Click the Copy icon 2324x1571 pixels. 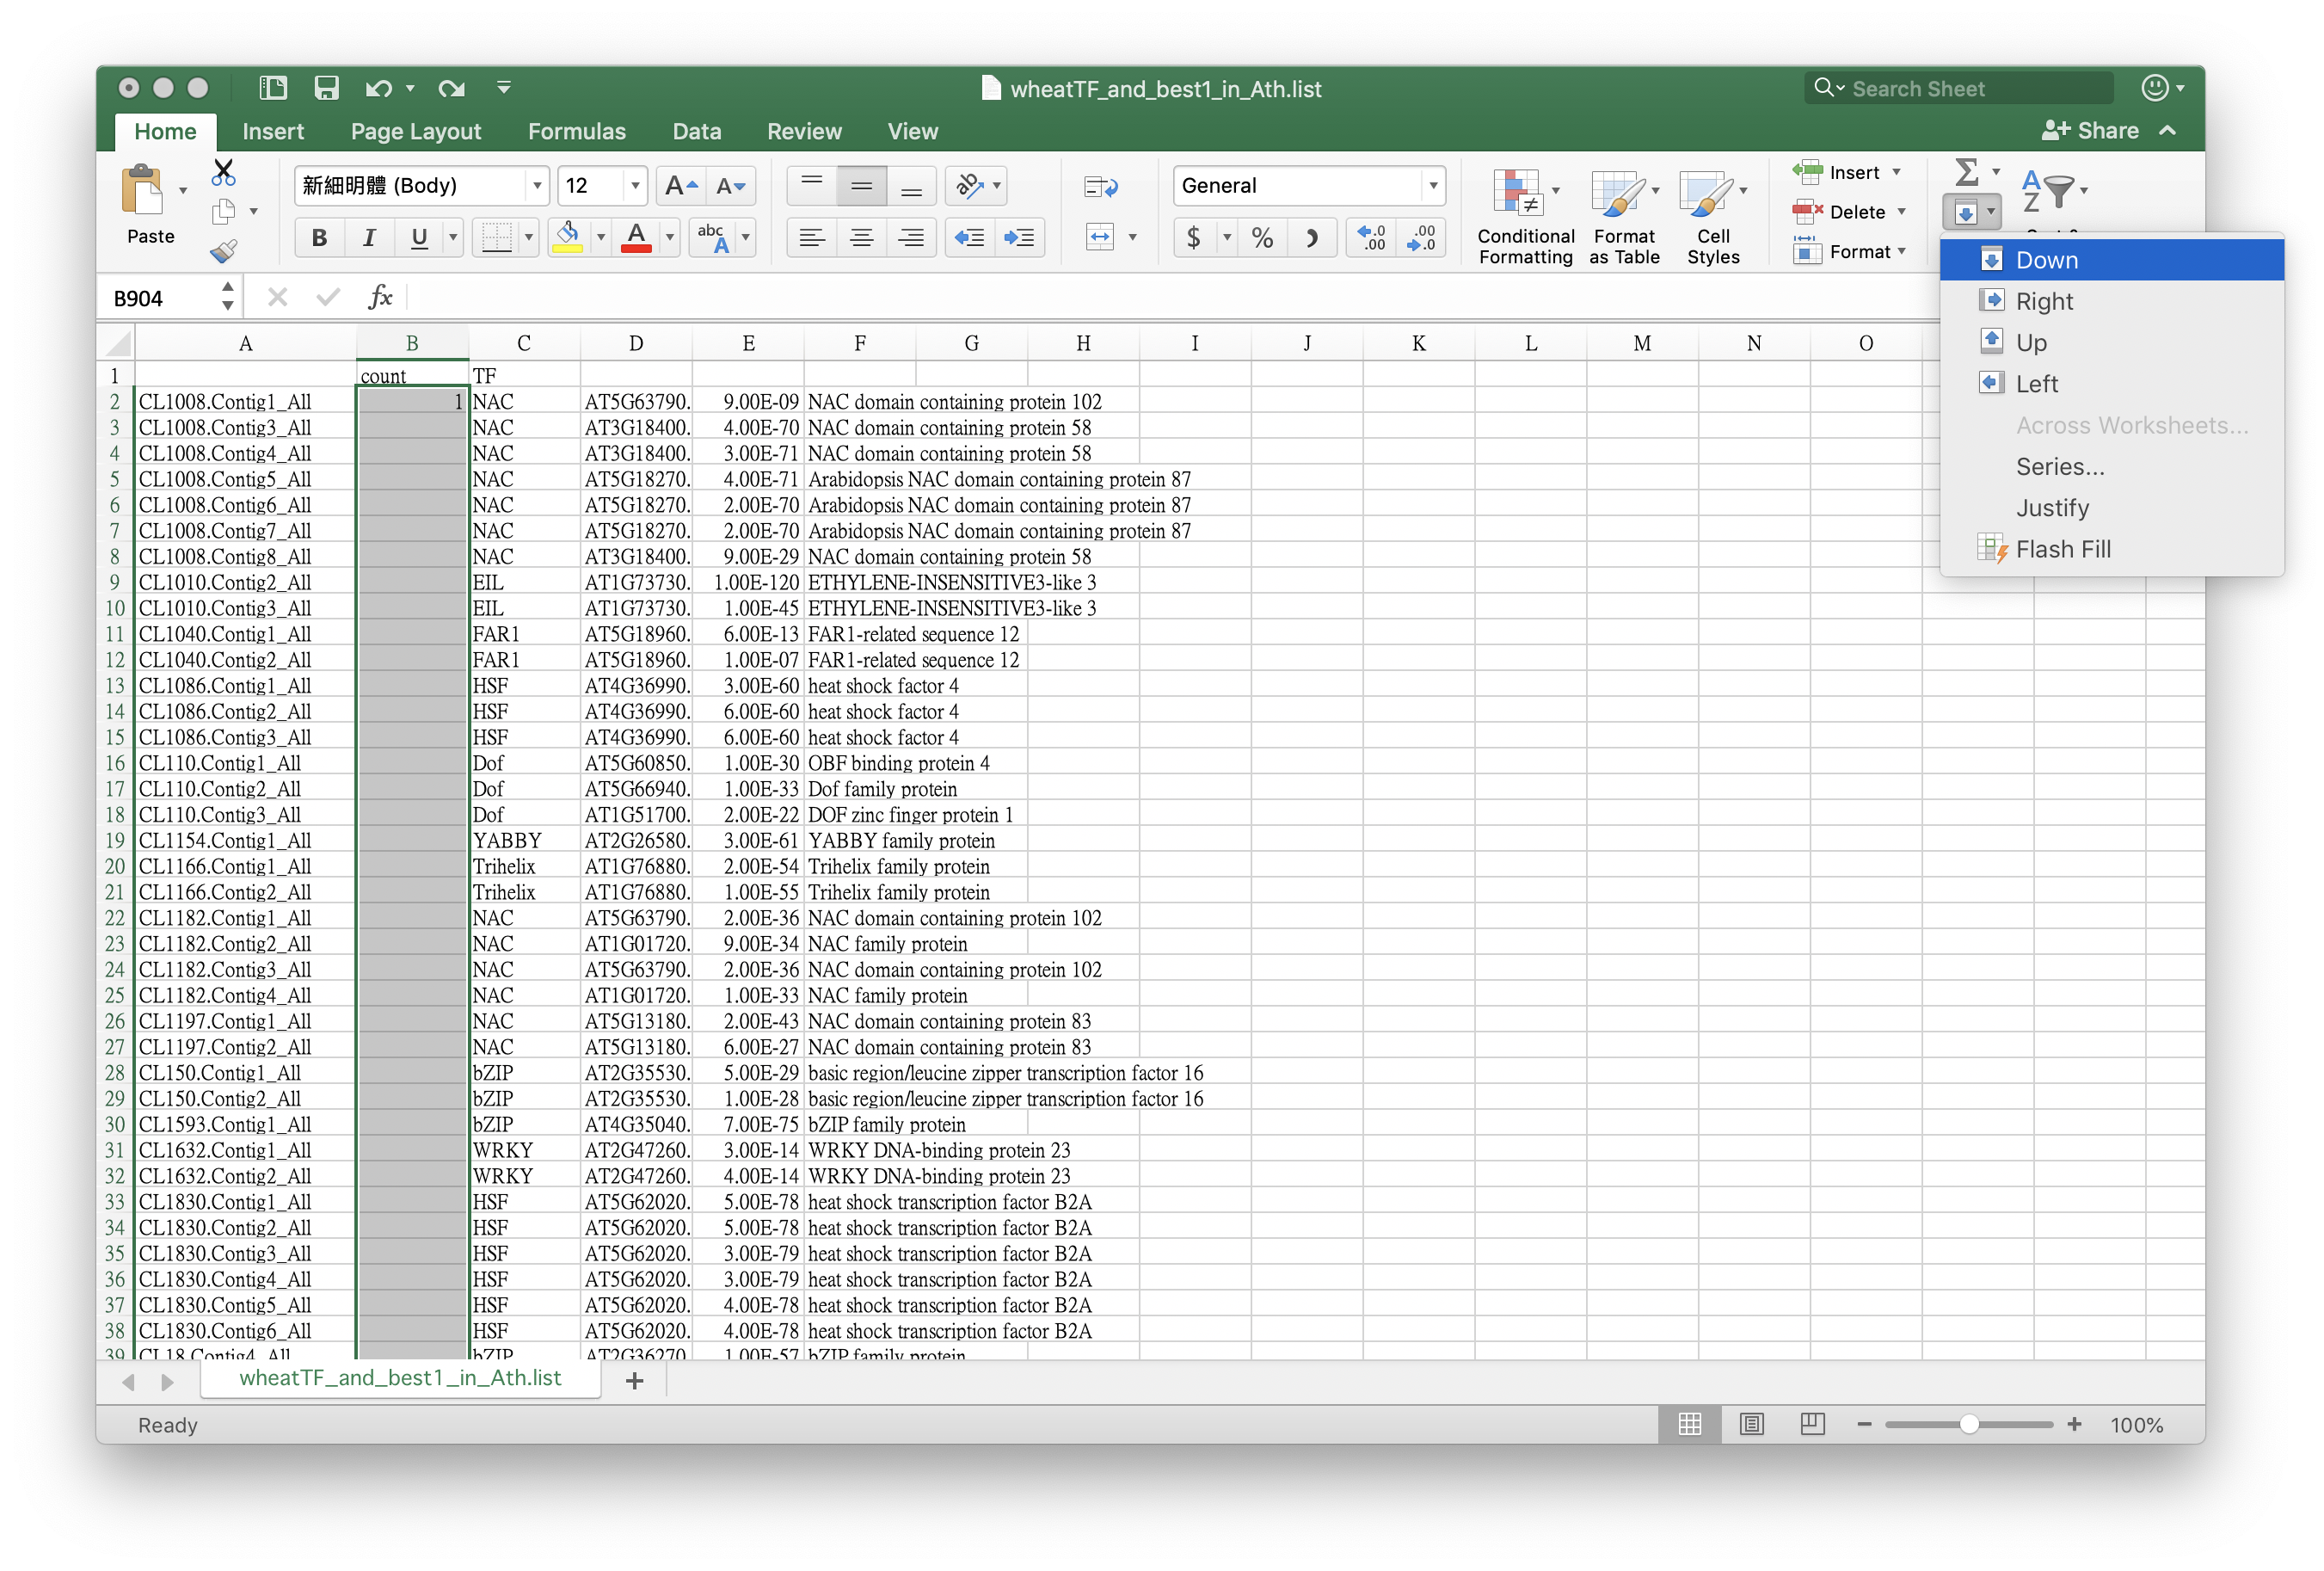(223, 211)
